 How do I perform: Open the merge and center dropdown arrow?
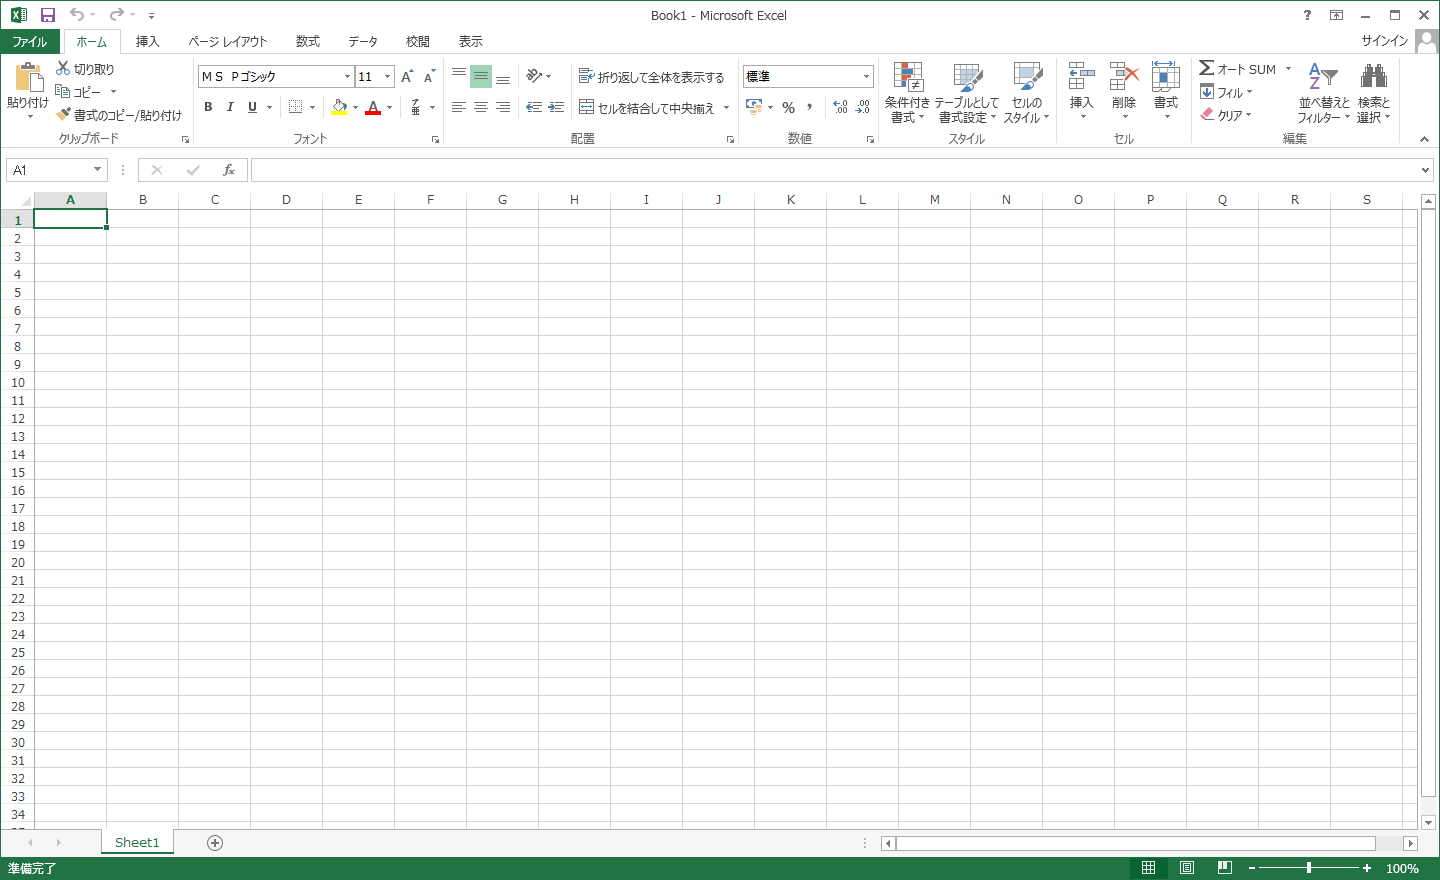(726, 107)
